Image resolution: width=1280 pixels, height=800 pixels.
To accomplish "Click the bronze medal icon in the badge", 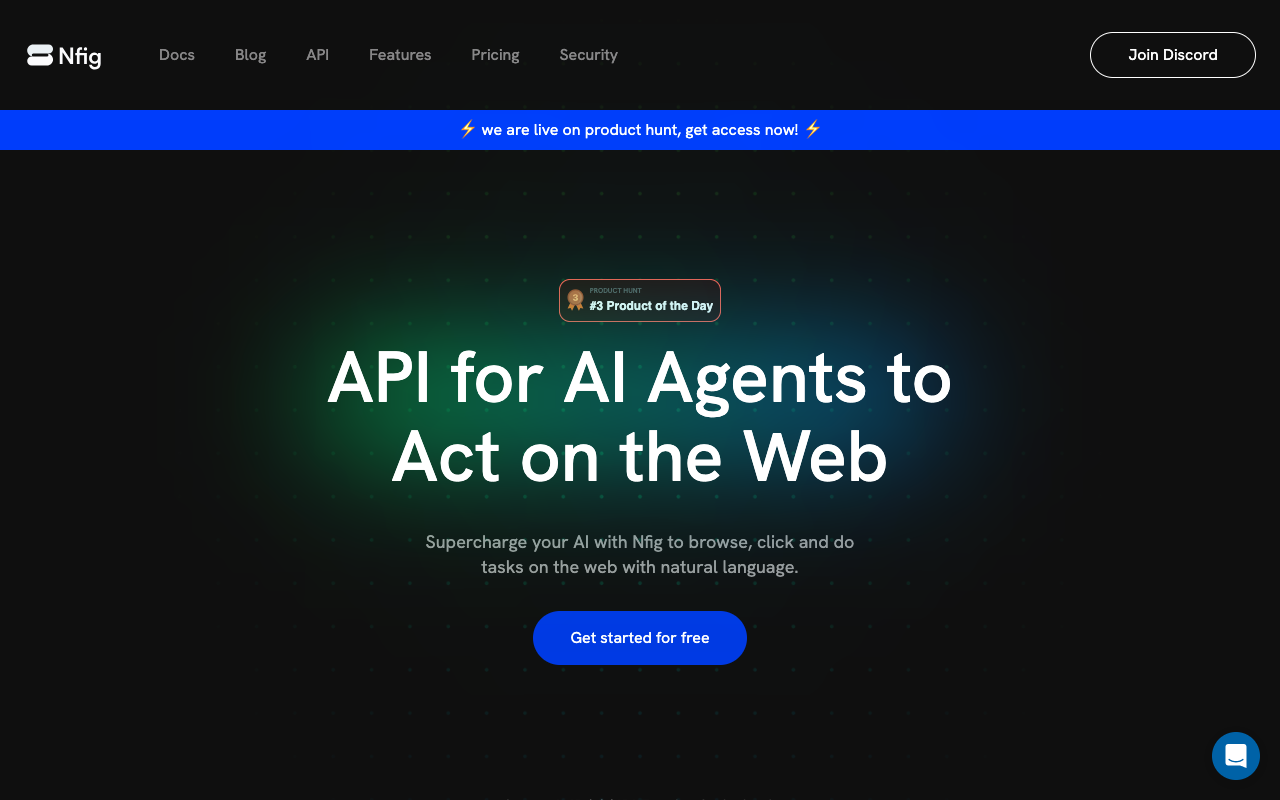I will pyautogui.click(x=575, y=300).
